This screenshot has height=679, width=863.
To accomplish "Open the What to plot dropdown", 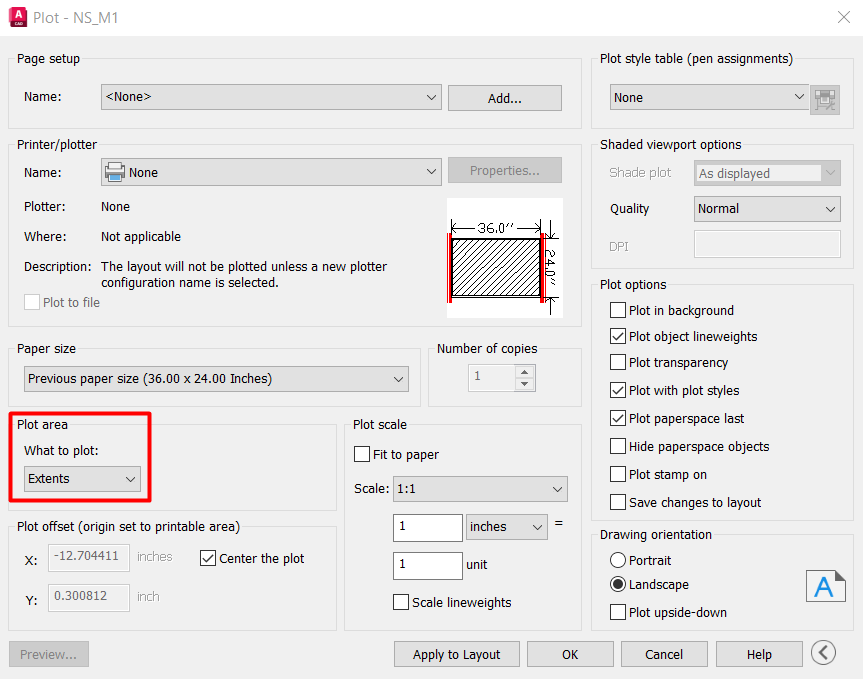I will coord(83,479).
